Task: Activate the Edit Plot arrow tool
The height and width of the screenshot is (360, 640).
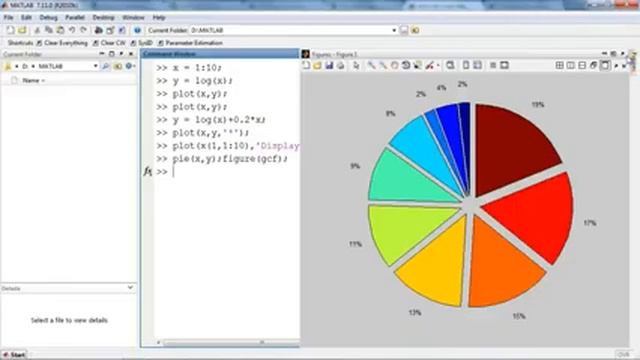Action: 356,65
